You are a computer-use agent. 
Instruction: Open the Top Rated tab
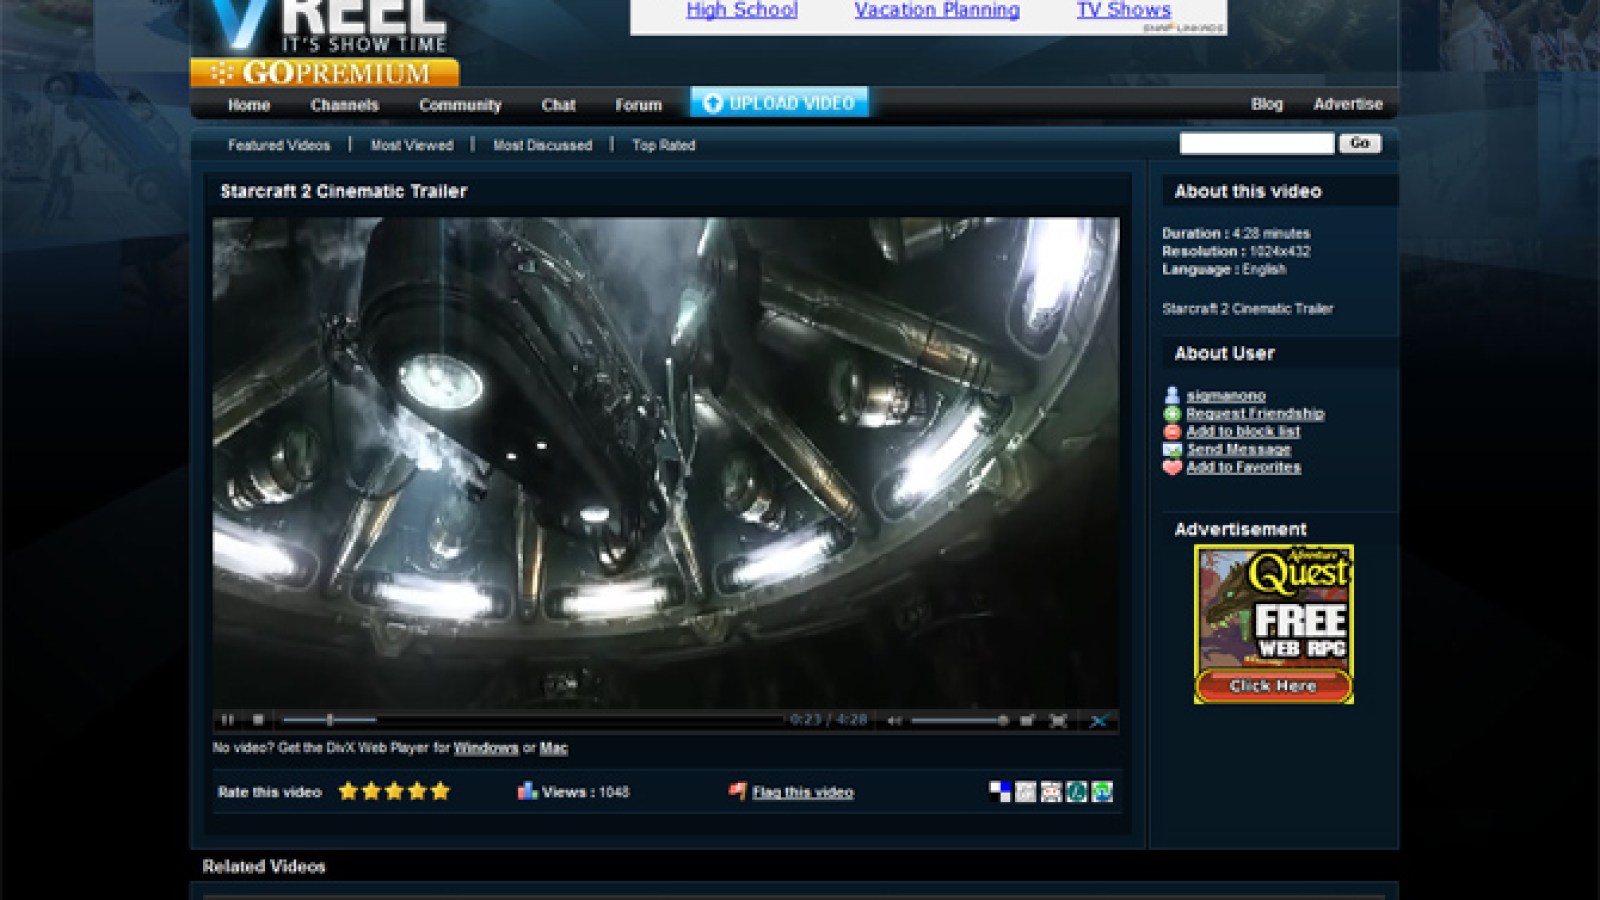[x=662, y=145]
